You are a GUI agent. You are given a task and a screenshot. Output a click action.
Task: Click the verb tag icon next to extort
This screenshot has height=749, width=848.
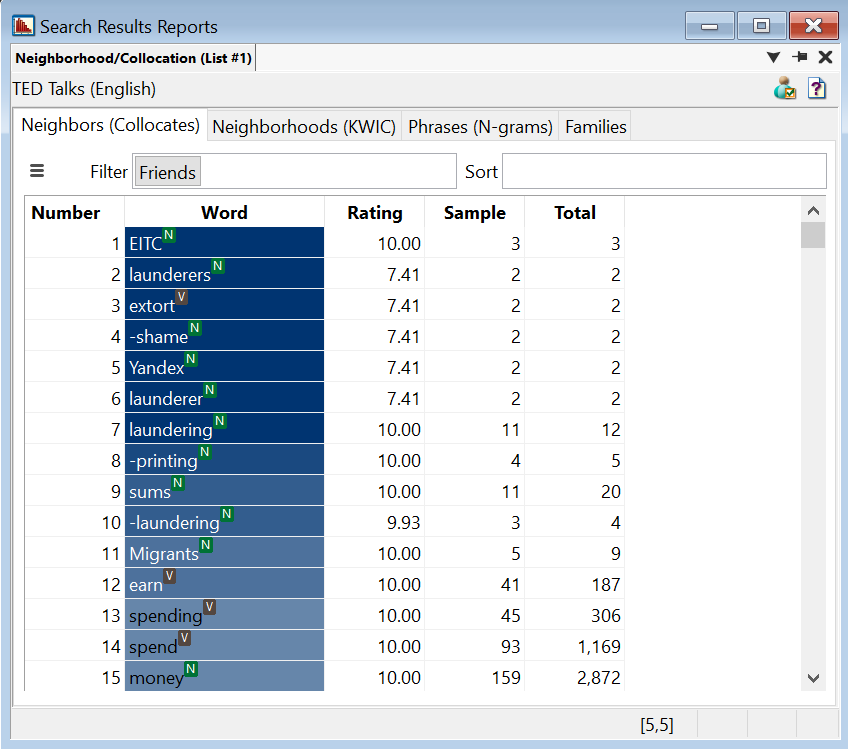coord(181,297)
